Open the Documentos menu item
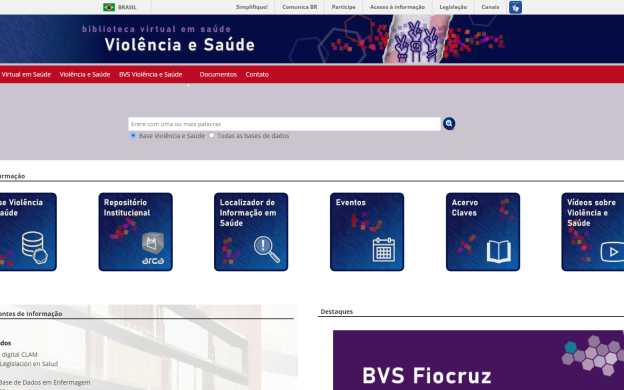Viewport: 624px width, 390px height. pyautogui.click(x=218, y=74)
